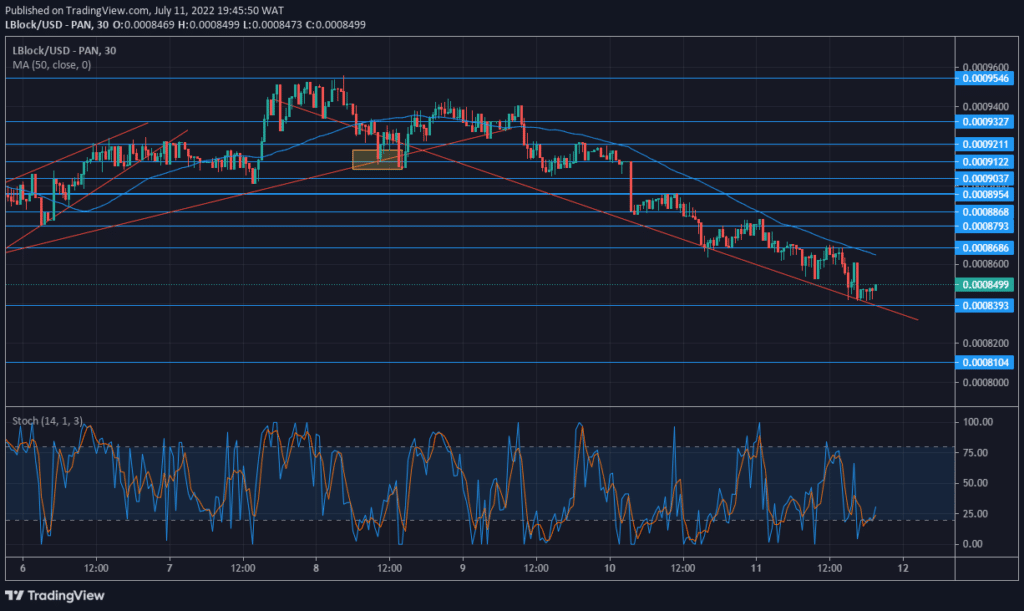
Task: Select the 0.0009037 price level label
Action: [984, 178]
